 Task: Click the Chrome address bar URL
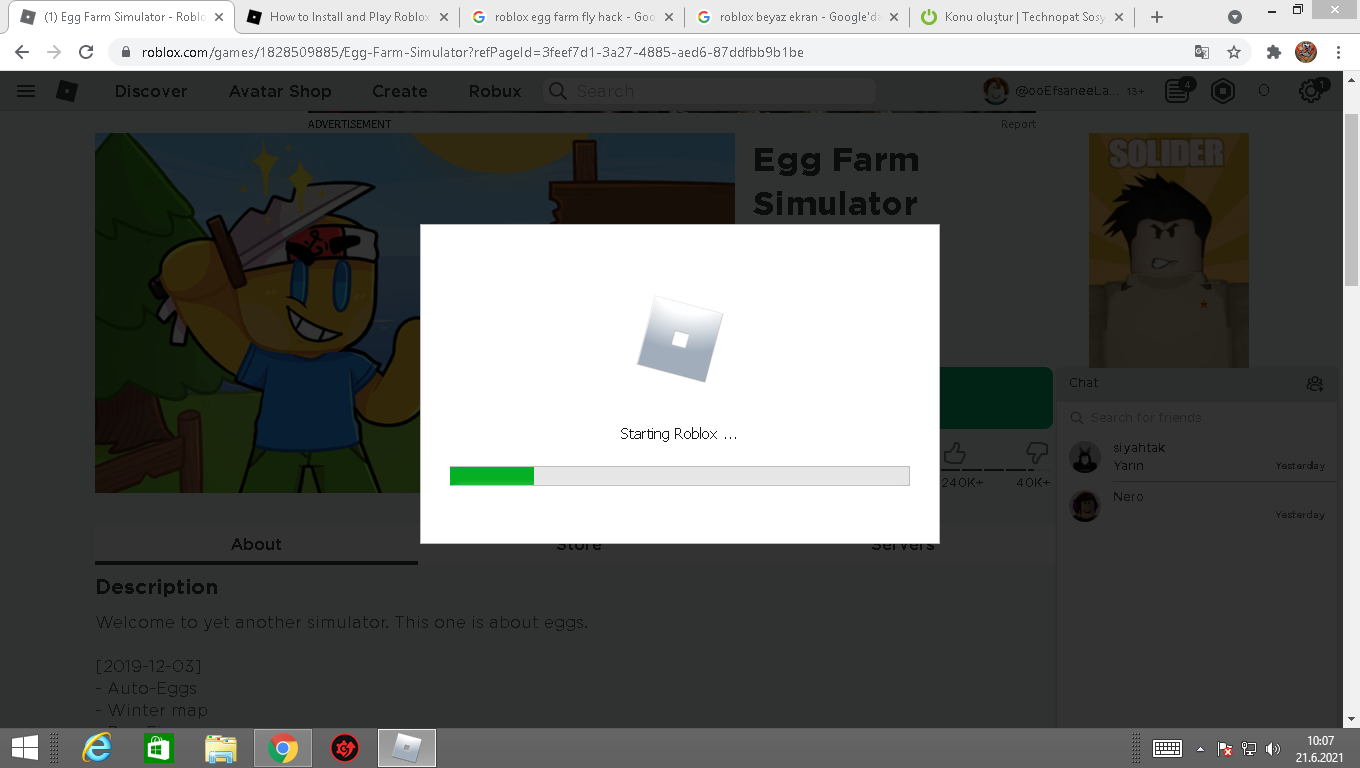[472, 52]
